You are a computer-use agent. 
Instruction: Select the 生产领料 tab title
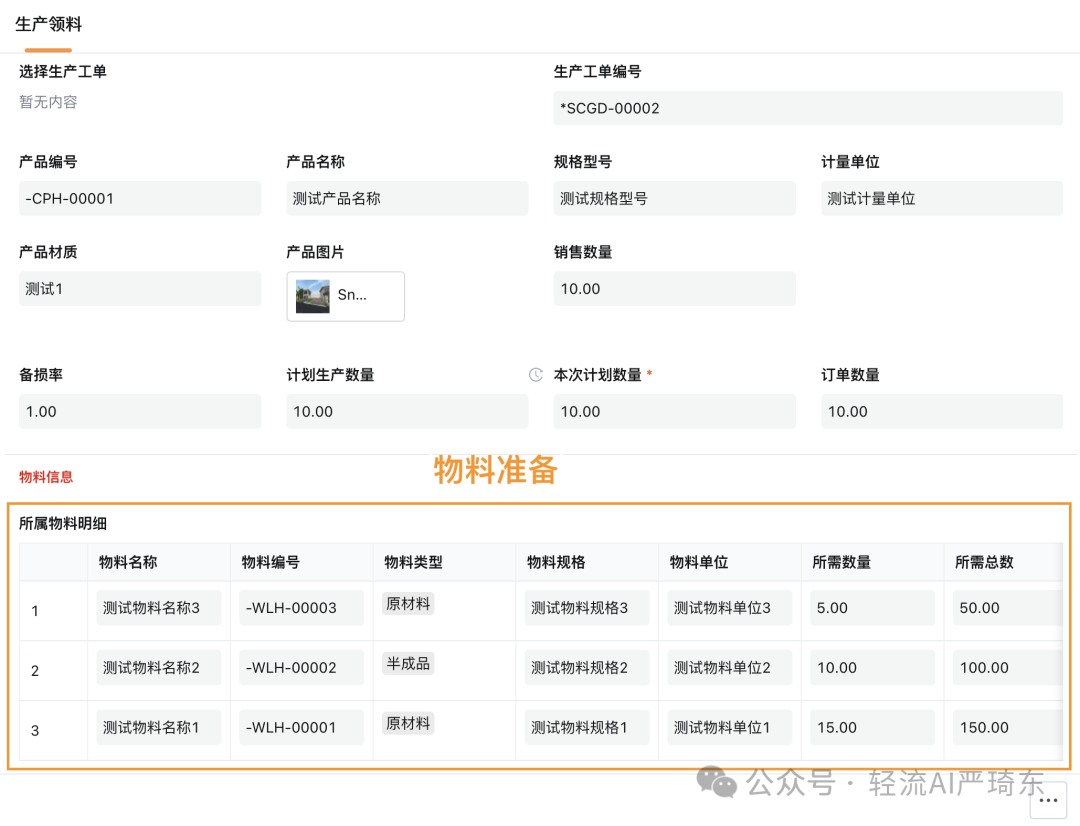point(48,24)
